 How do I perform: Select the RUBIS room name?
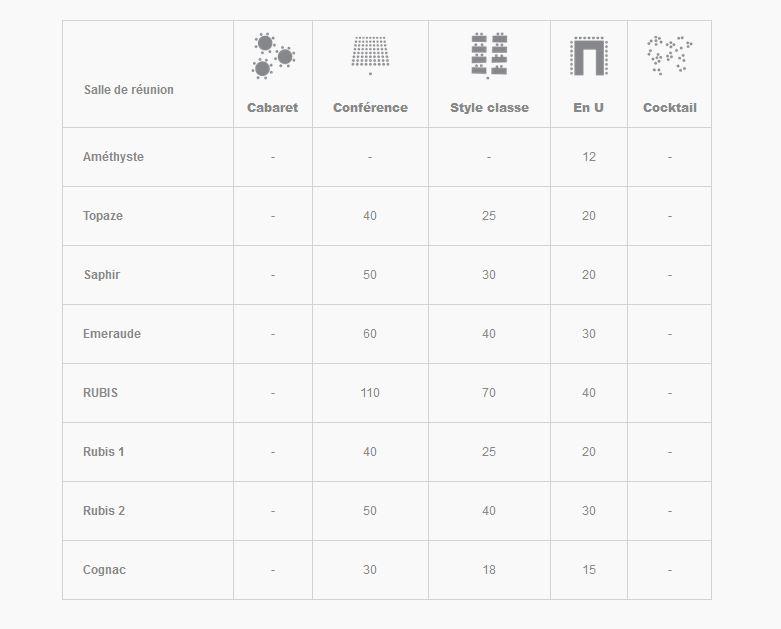point(100,393)
